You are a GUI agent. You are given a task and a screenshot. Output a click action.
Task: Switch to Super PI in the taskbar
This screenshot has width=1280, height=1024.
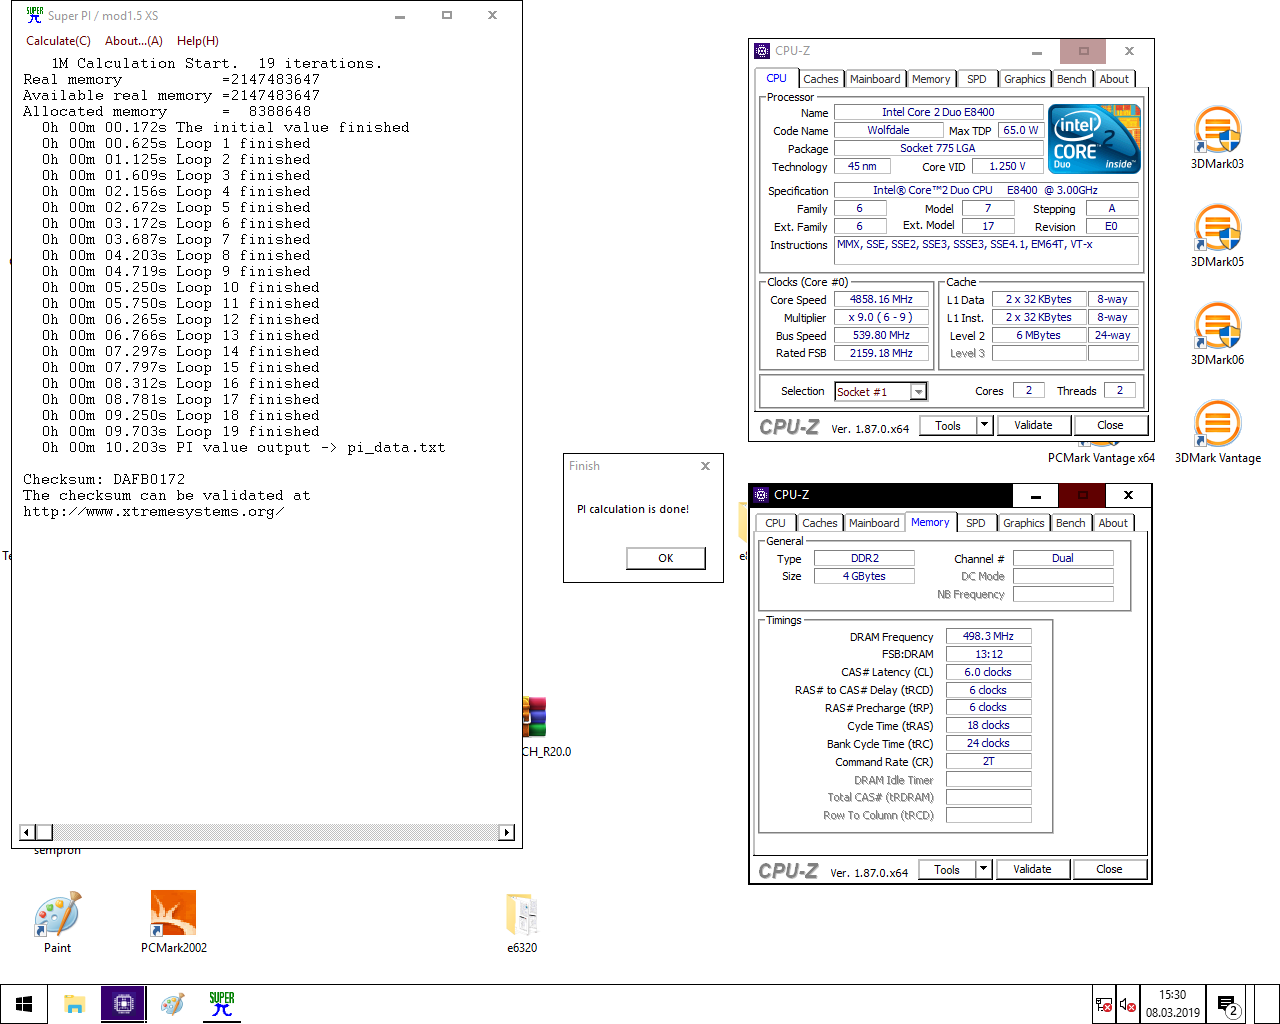click(x=222, y=1004)
